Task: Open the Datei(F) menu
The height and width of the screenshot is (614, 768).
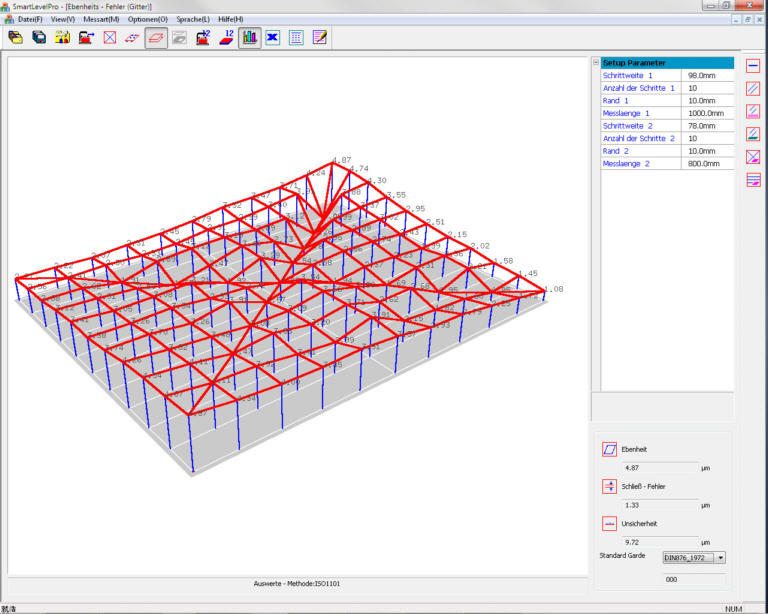Action: pyautogui.click(x=29, y=19)
